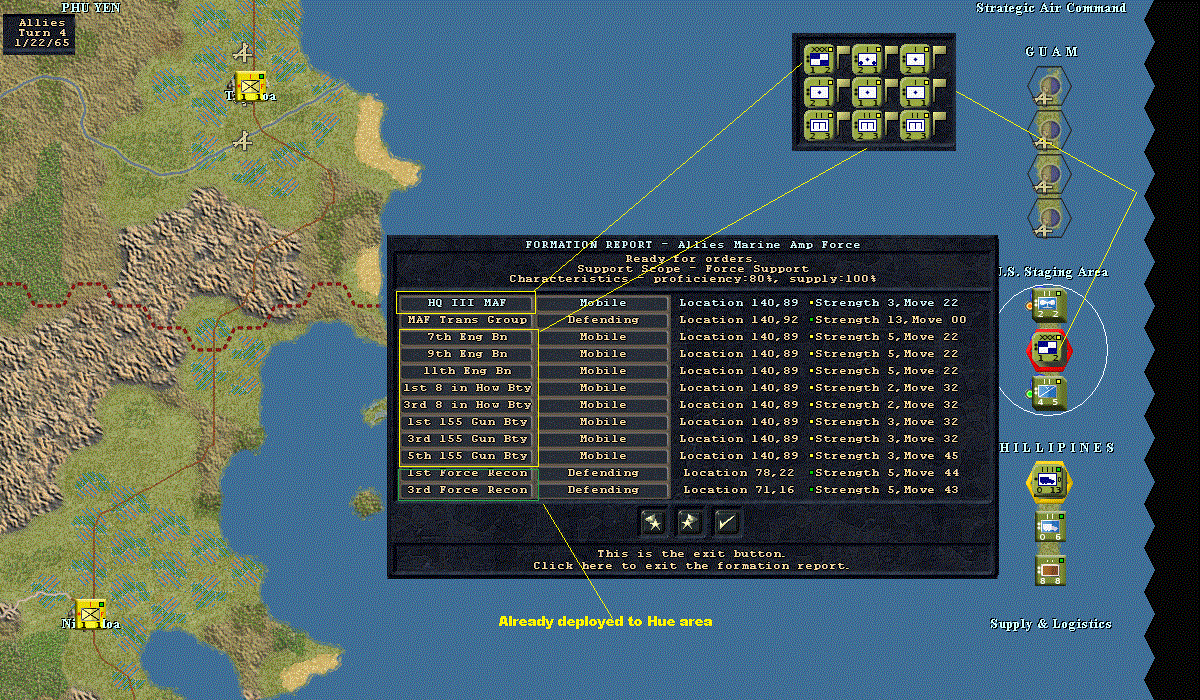Viewport: 1200px width, 700px height.
Task: Toggle the Defending status of 3rd Force Recon
Action: [603, 490]
